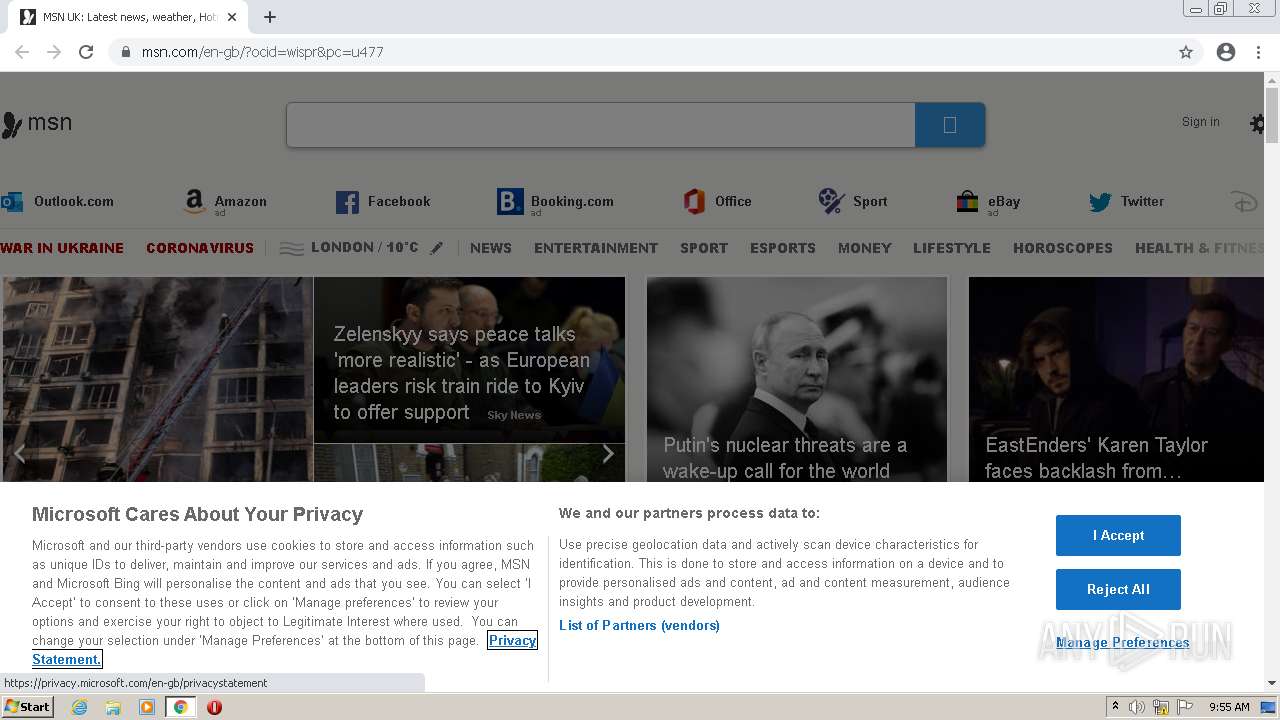Screen dimensions: 1280x720
Task: Click the volume tray icon
Action: 1137,707
